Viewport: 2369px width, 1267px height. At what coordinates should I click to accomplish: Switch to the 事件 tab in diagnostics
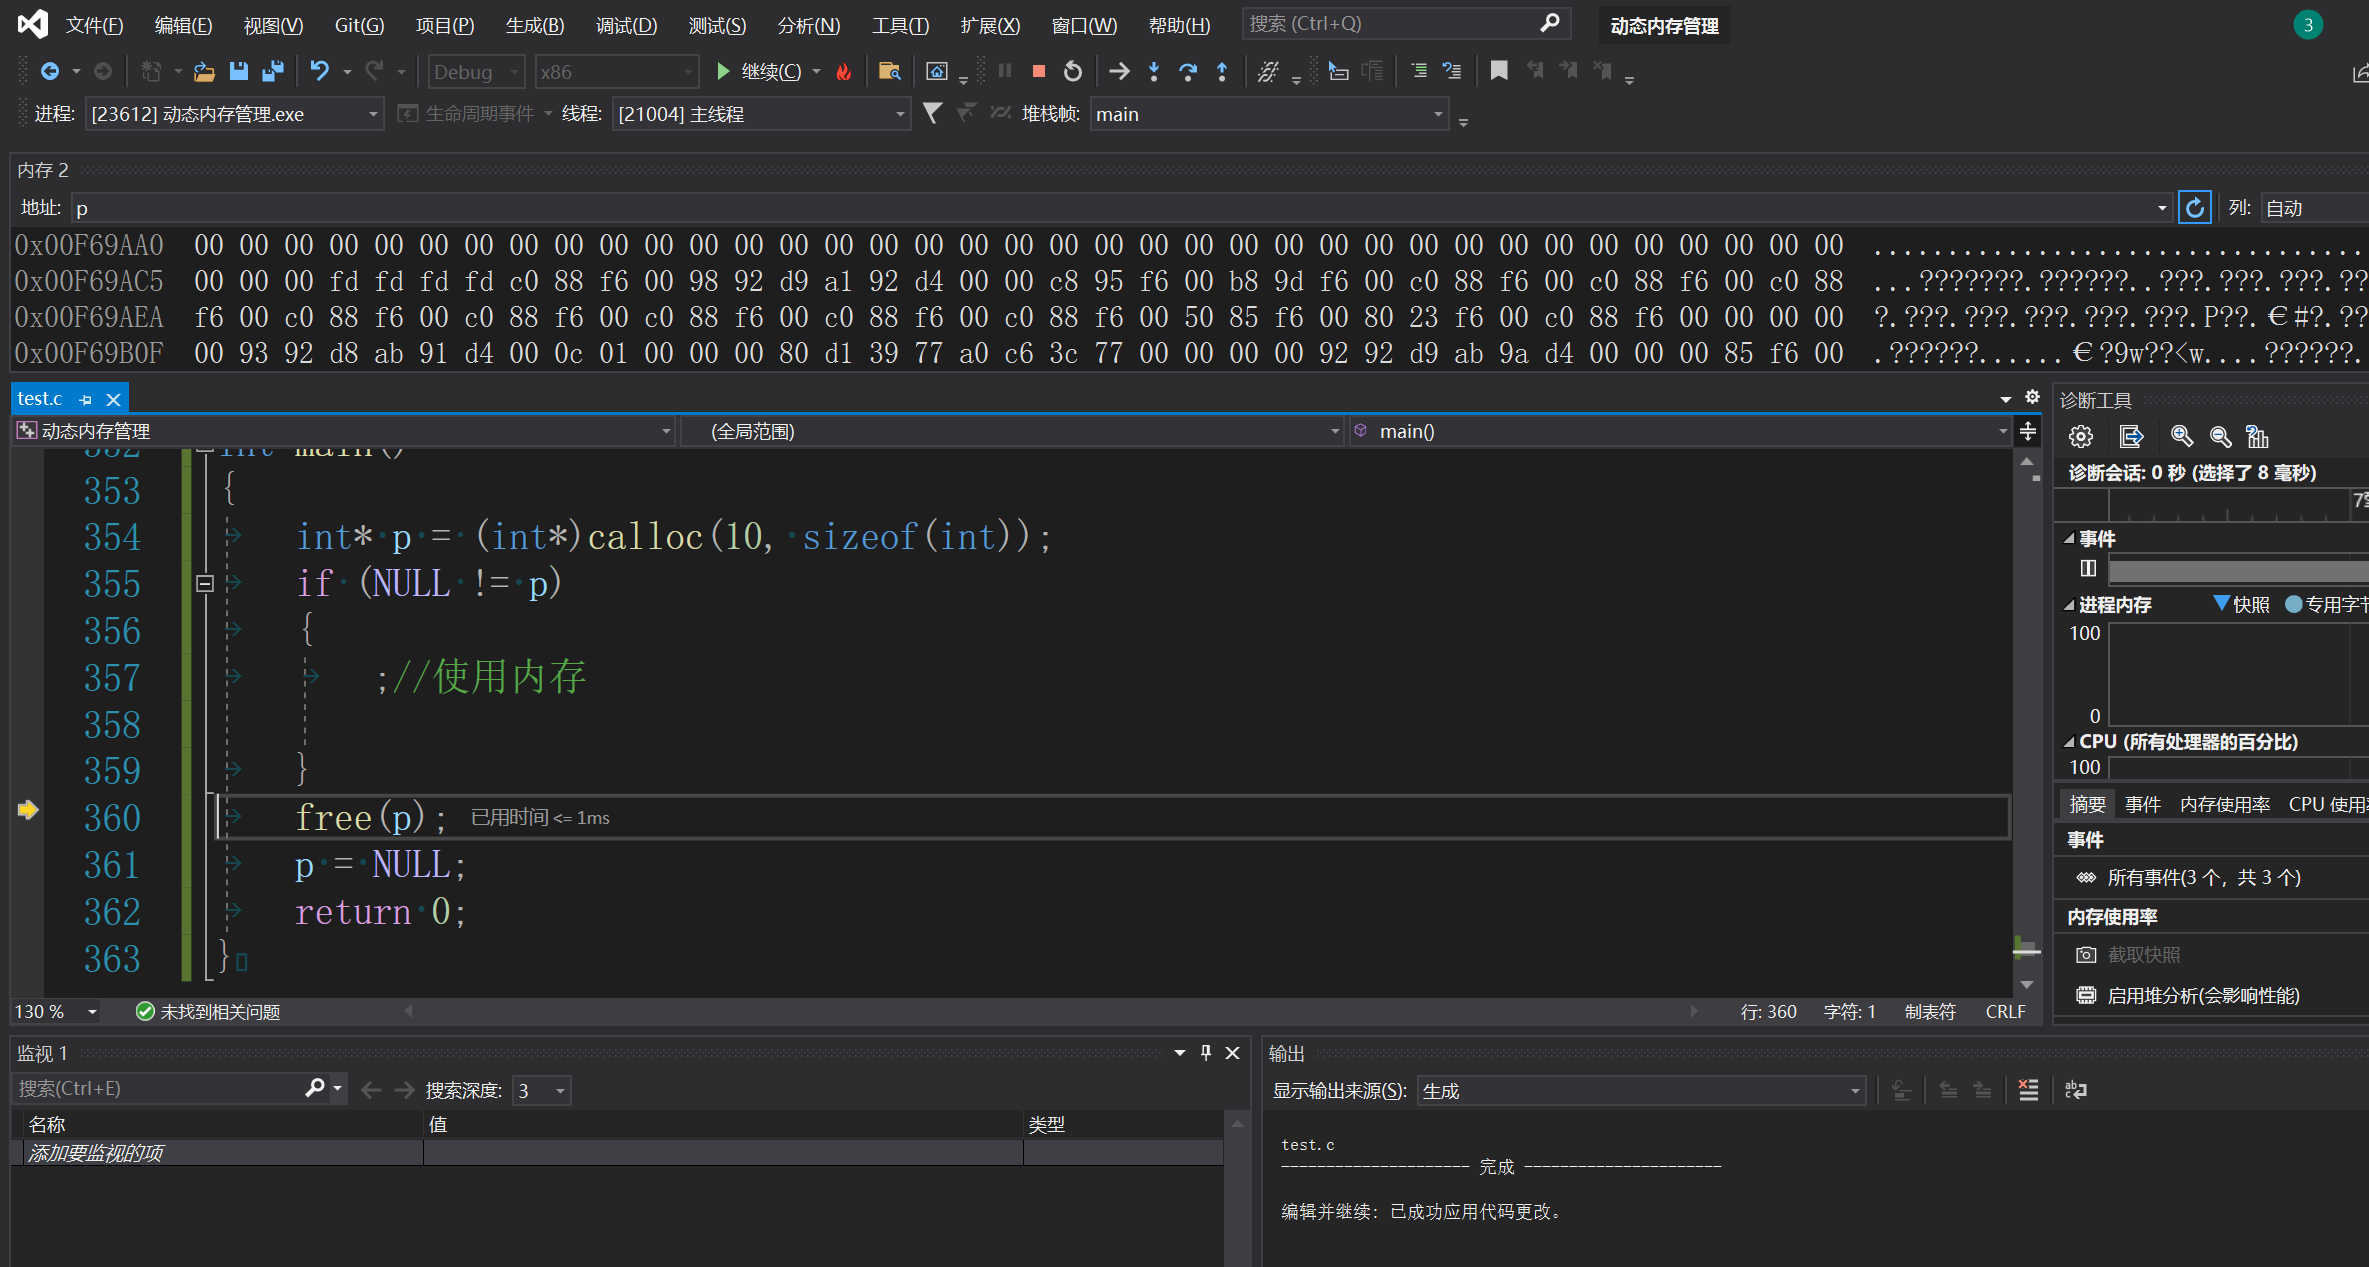(x=2142, y=804)
